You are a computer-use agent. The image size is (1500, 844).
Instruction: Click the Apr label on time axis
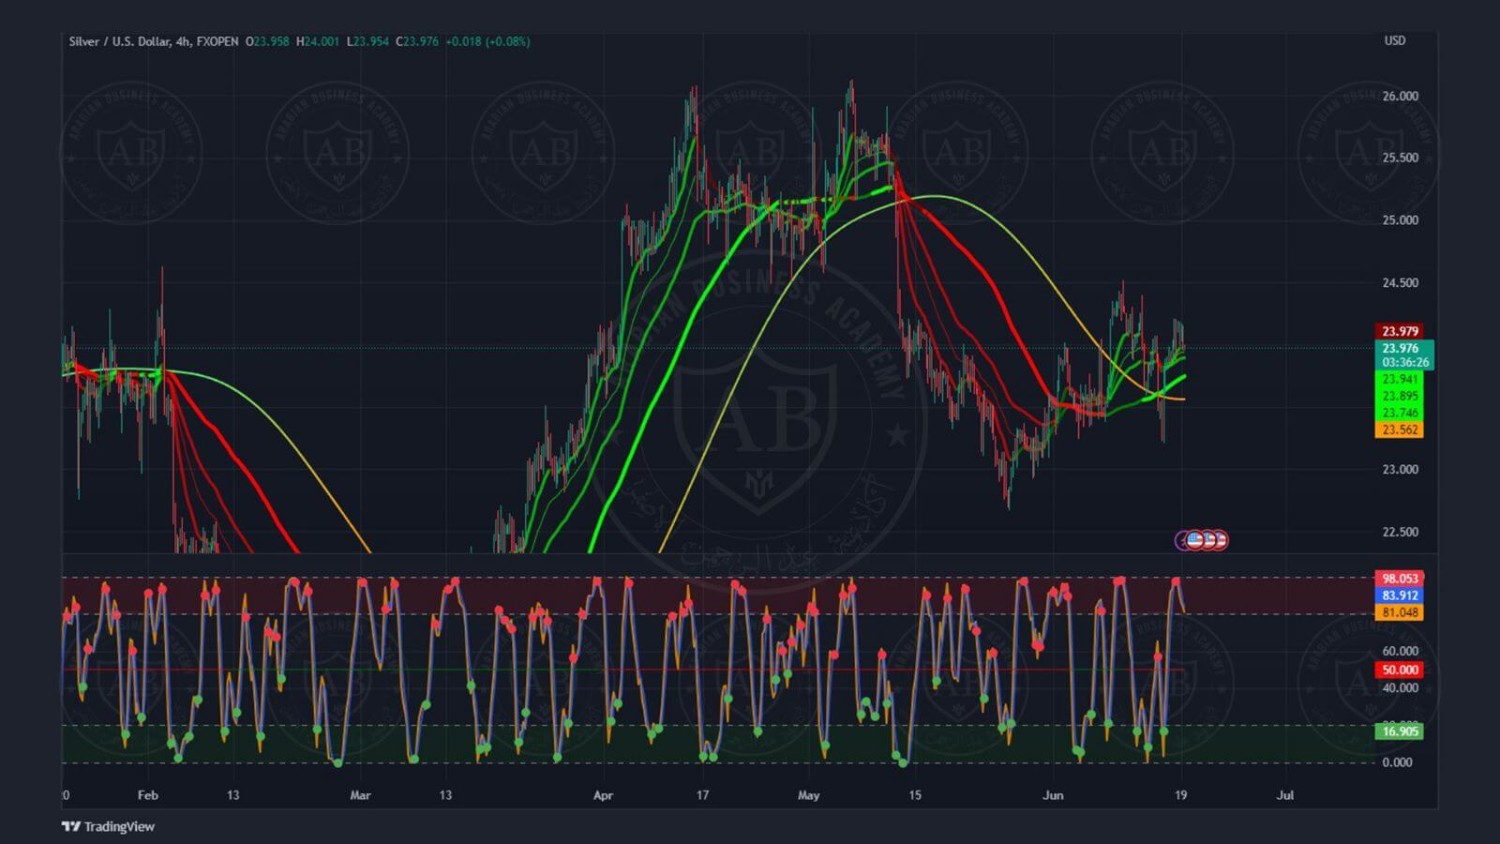pos(603,795)
